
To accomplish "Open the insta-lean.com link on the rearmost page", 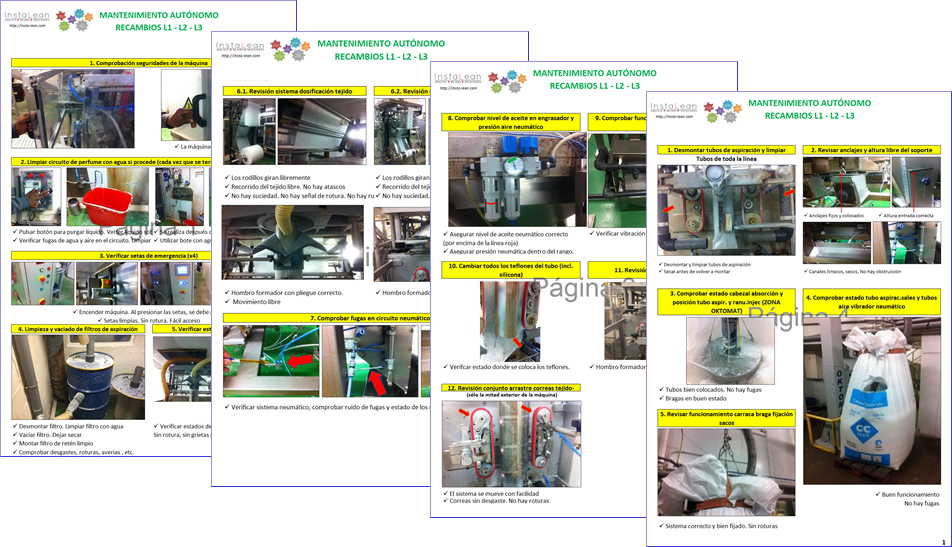I will click(26, 27).
